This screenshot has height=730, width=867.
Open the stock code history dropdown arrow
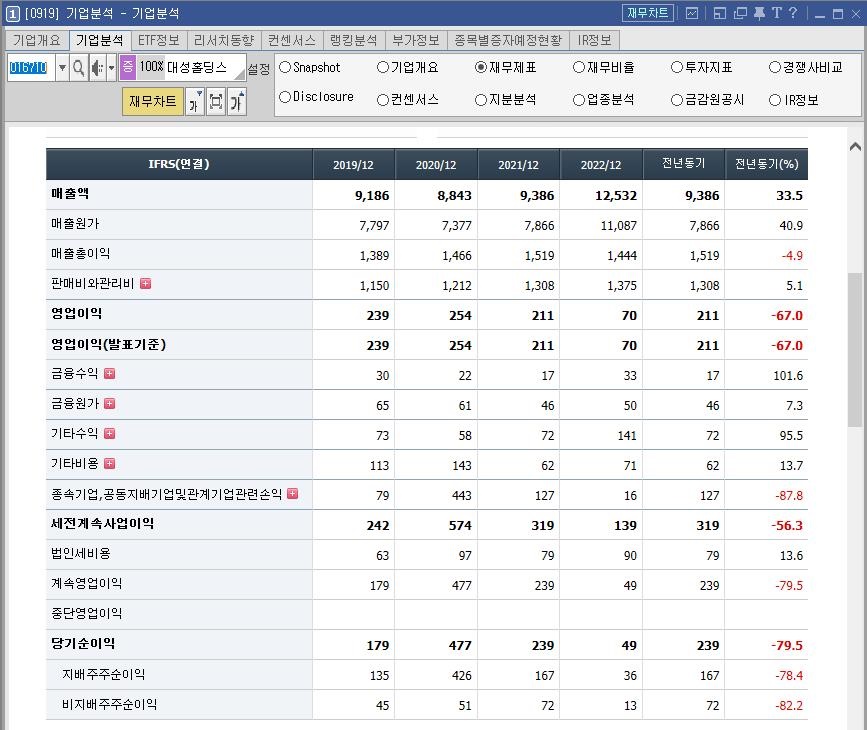click(x=62, y=68)
